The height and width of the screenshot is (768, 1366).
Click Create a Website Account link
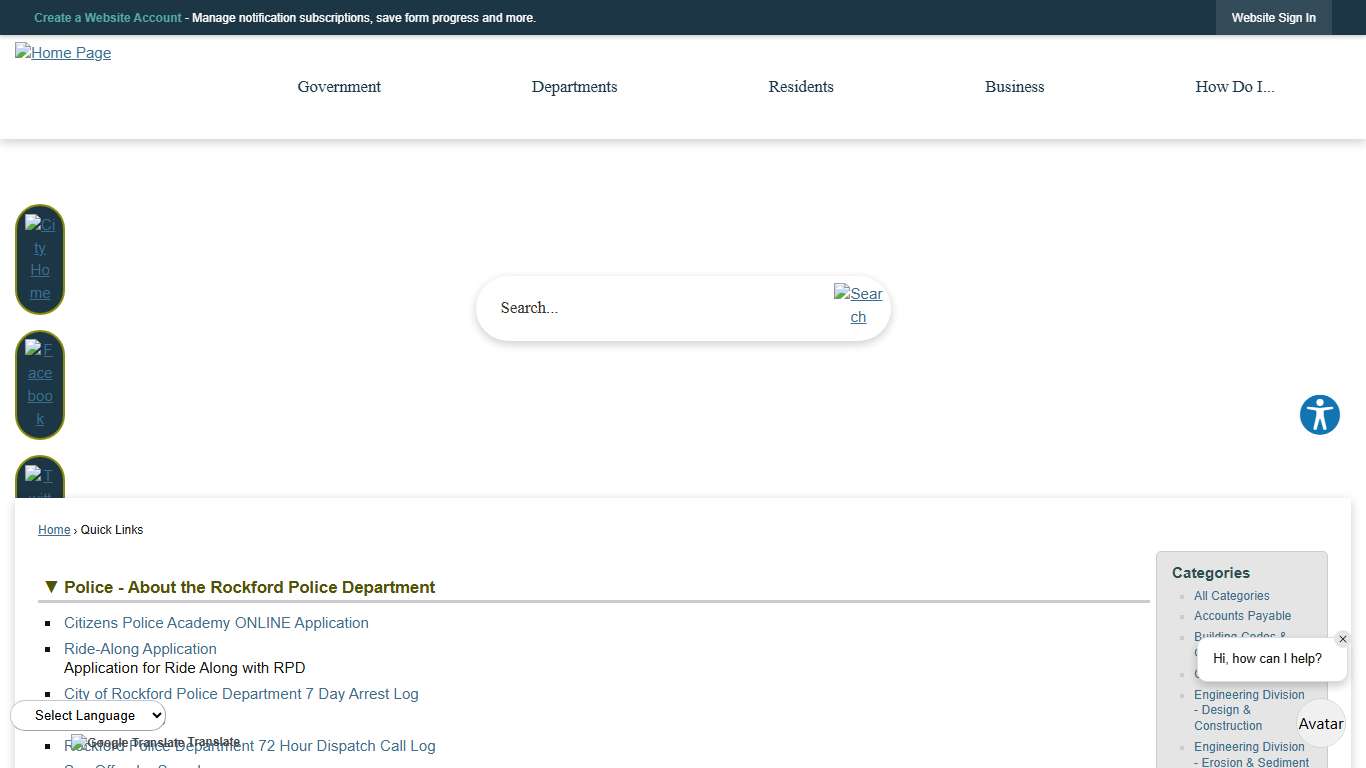[x=108, y=18]
